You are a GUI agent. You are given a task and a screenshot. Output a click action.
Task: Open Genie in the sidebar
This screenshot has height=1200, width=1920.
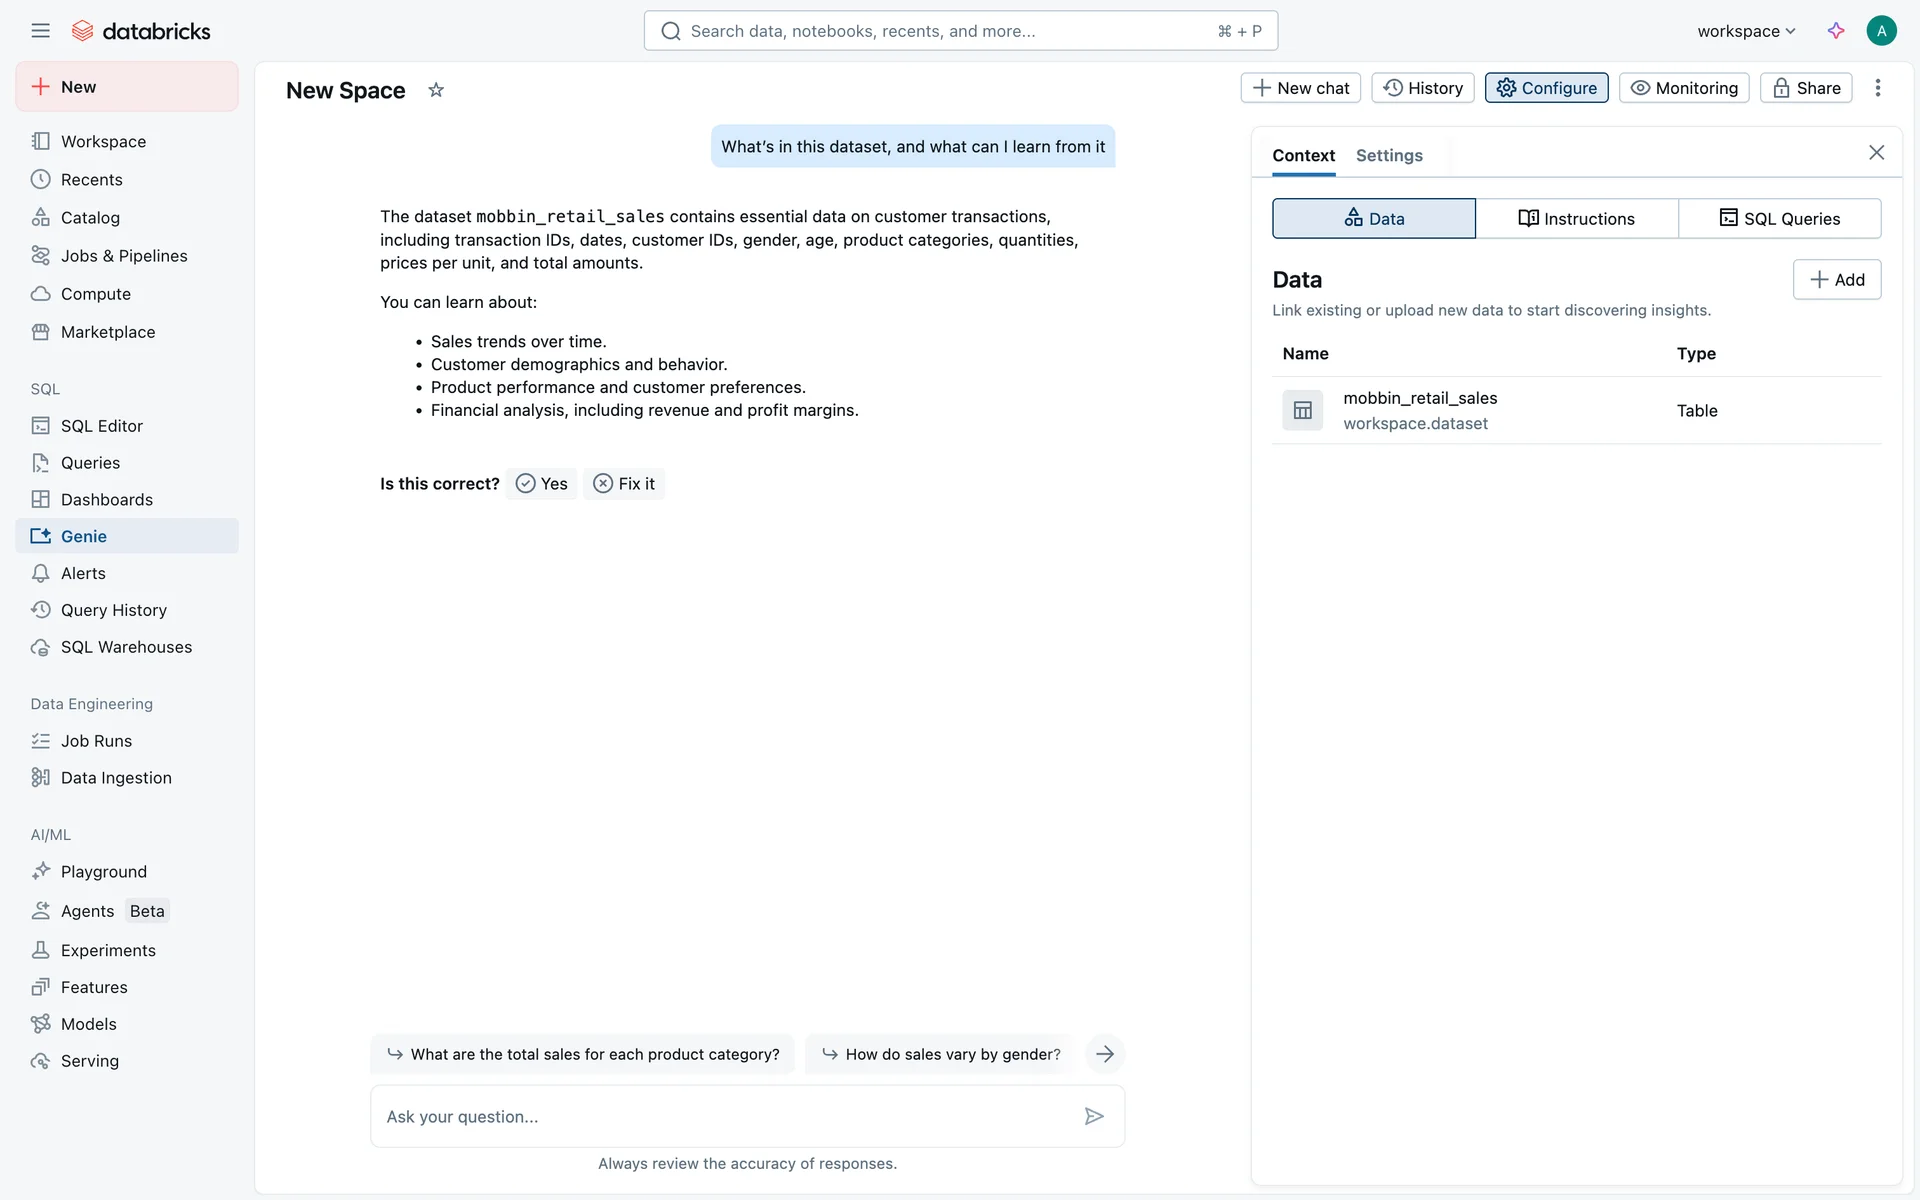point(84,536)
